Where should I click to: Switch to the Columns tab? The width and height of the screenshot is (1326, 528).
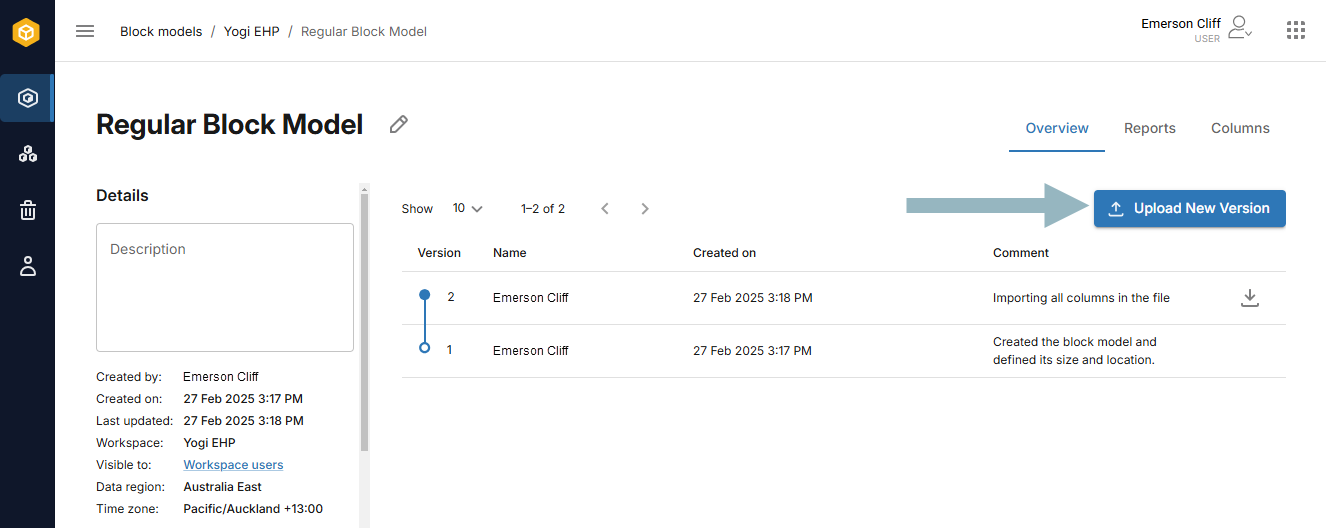click(1240, 128)
